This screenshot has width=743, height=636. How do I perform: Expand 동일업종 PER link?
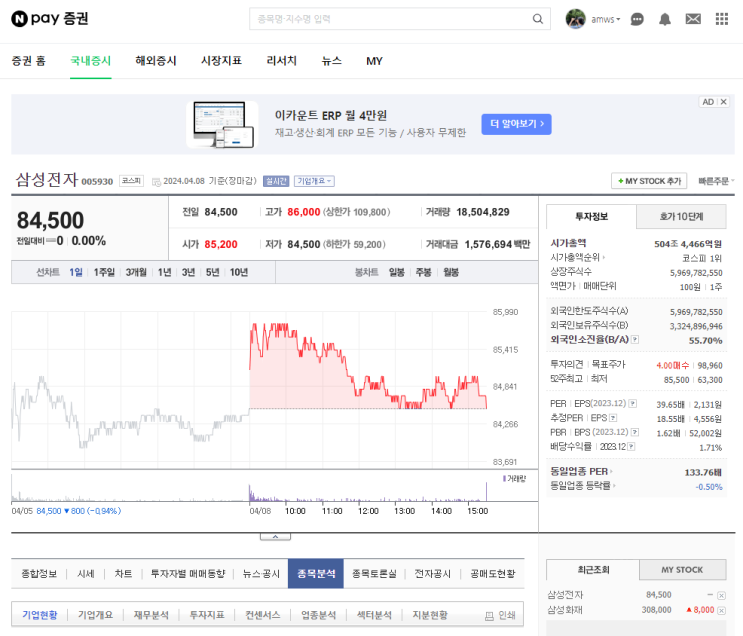pos(581,472)
